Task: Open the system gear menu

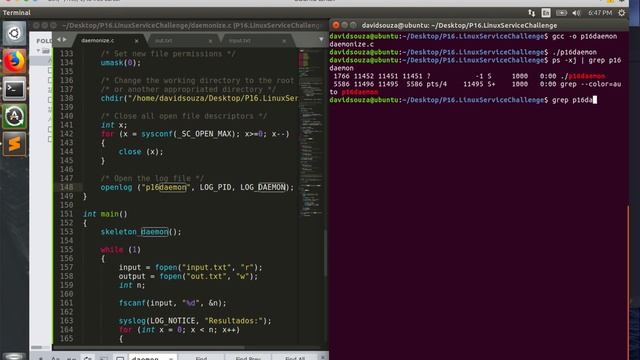Action: coord(622,13)
